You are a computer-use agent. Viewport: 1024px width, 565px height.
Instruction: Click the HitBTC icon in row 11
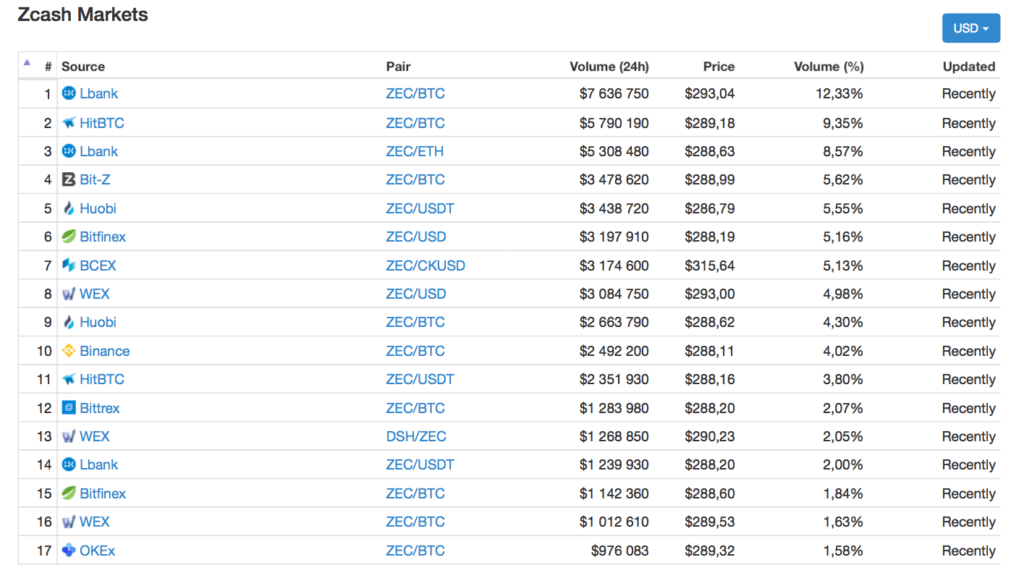coord(69,379)
